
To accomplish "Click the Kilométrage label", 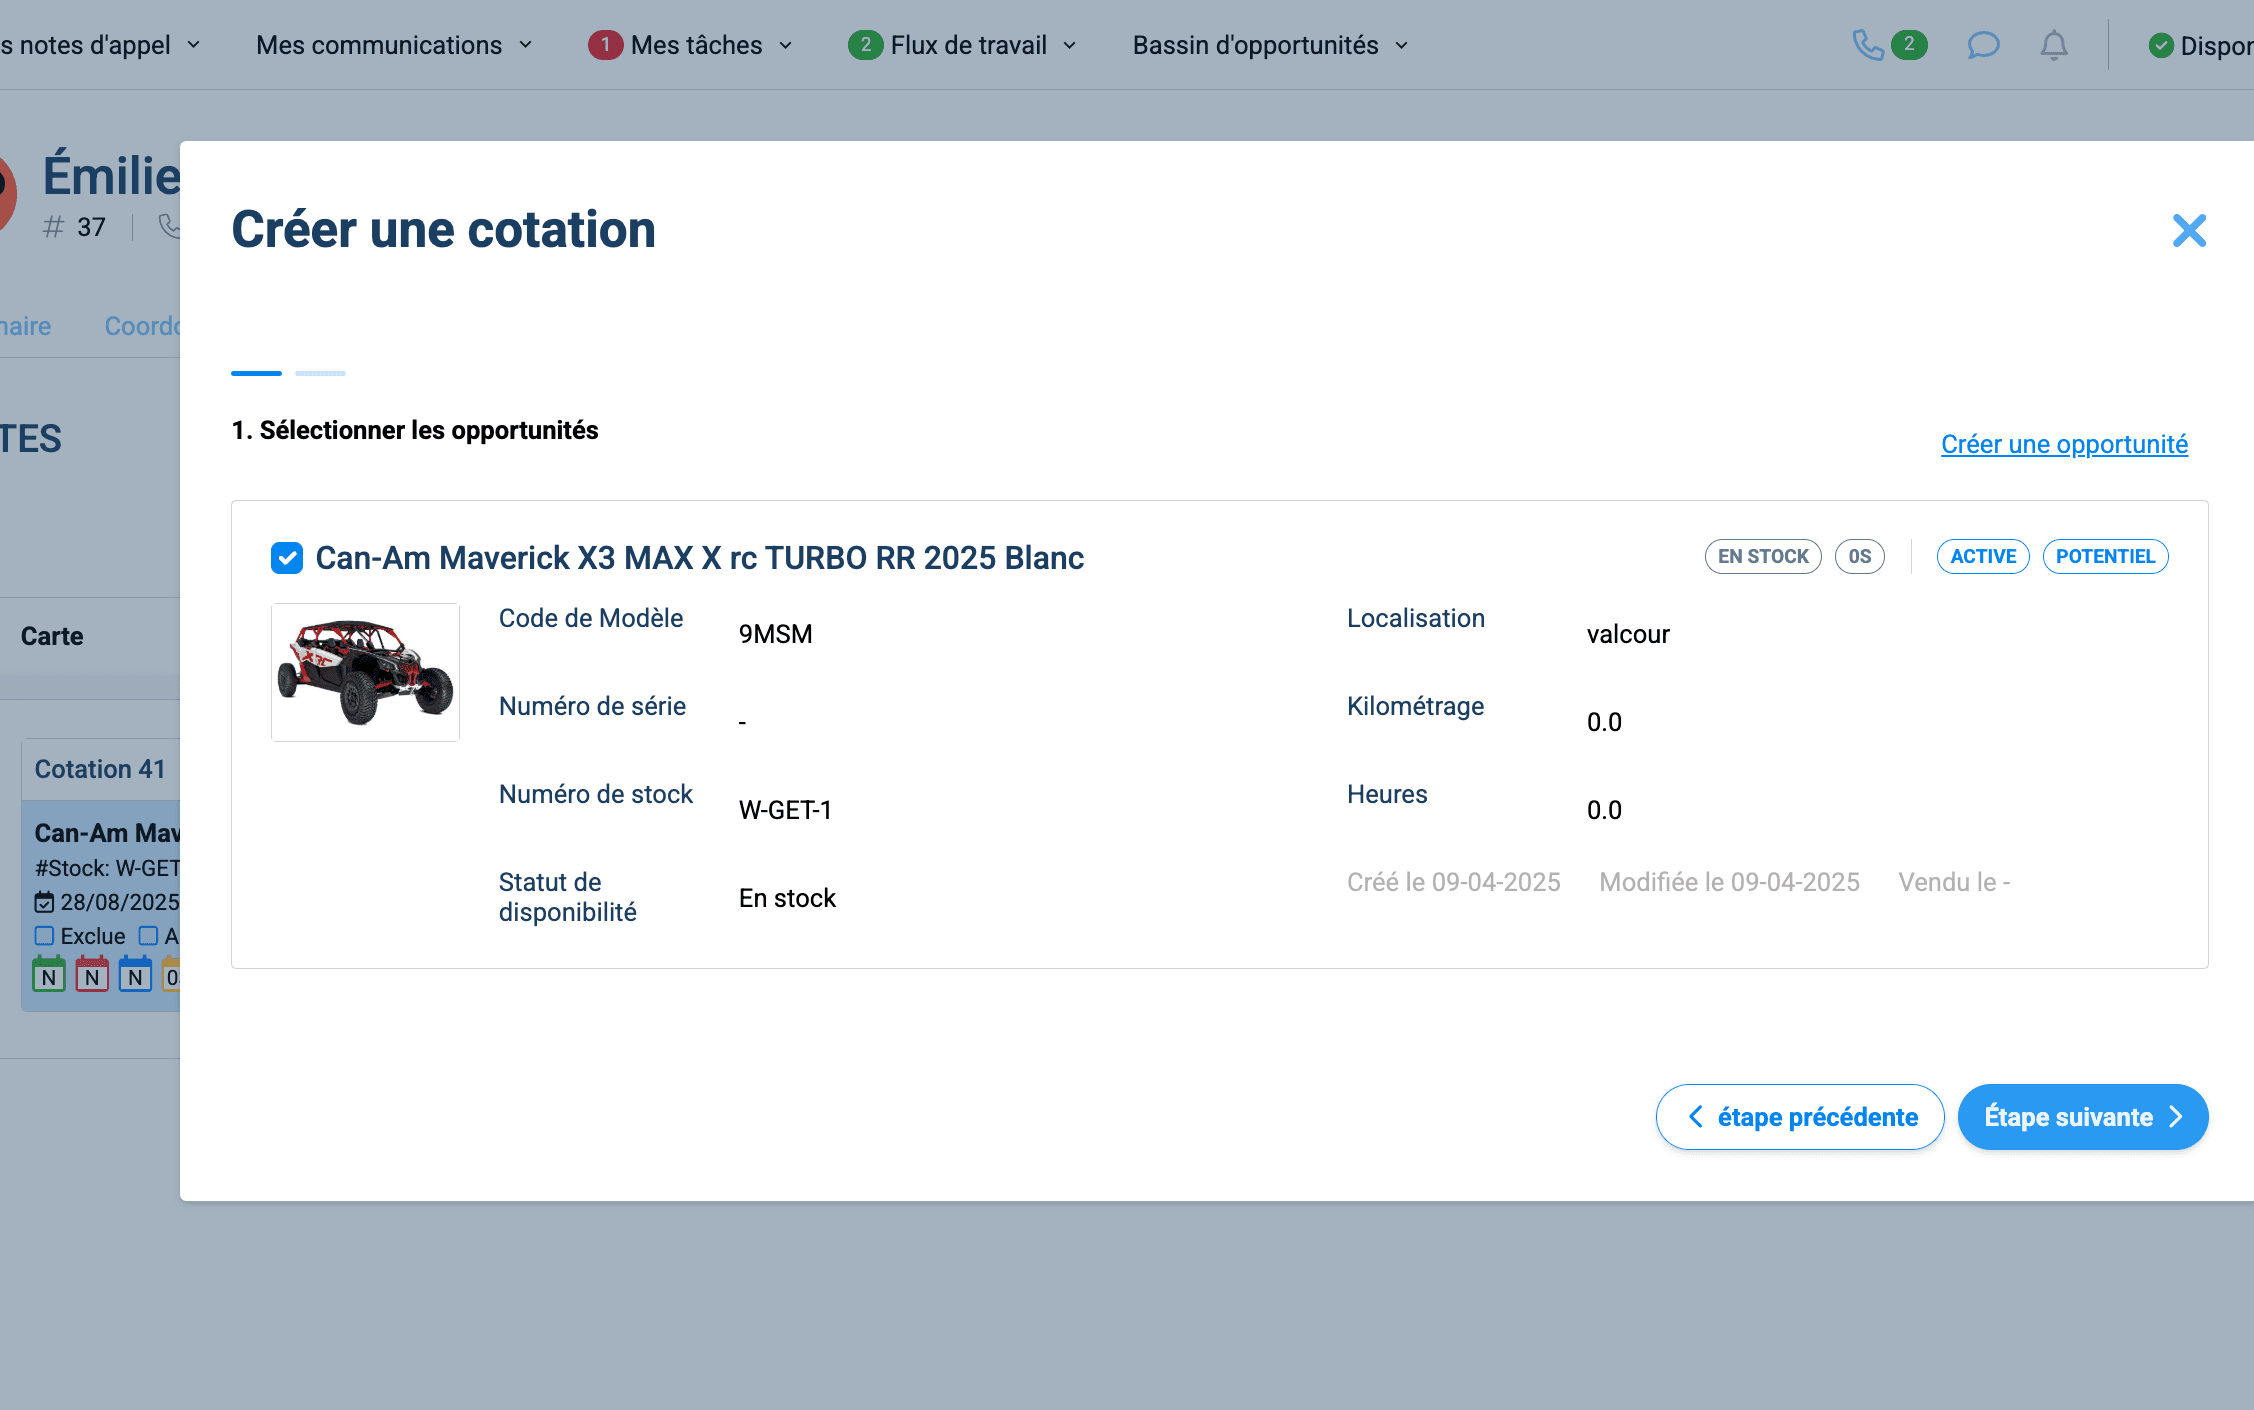I will click(1415, 706).
